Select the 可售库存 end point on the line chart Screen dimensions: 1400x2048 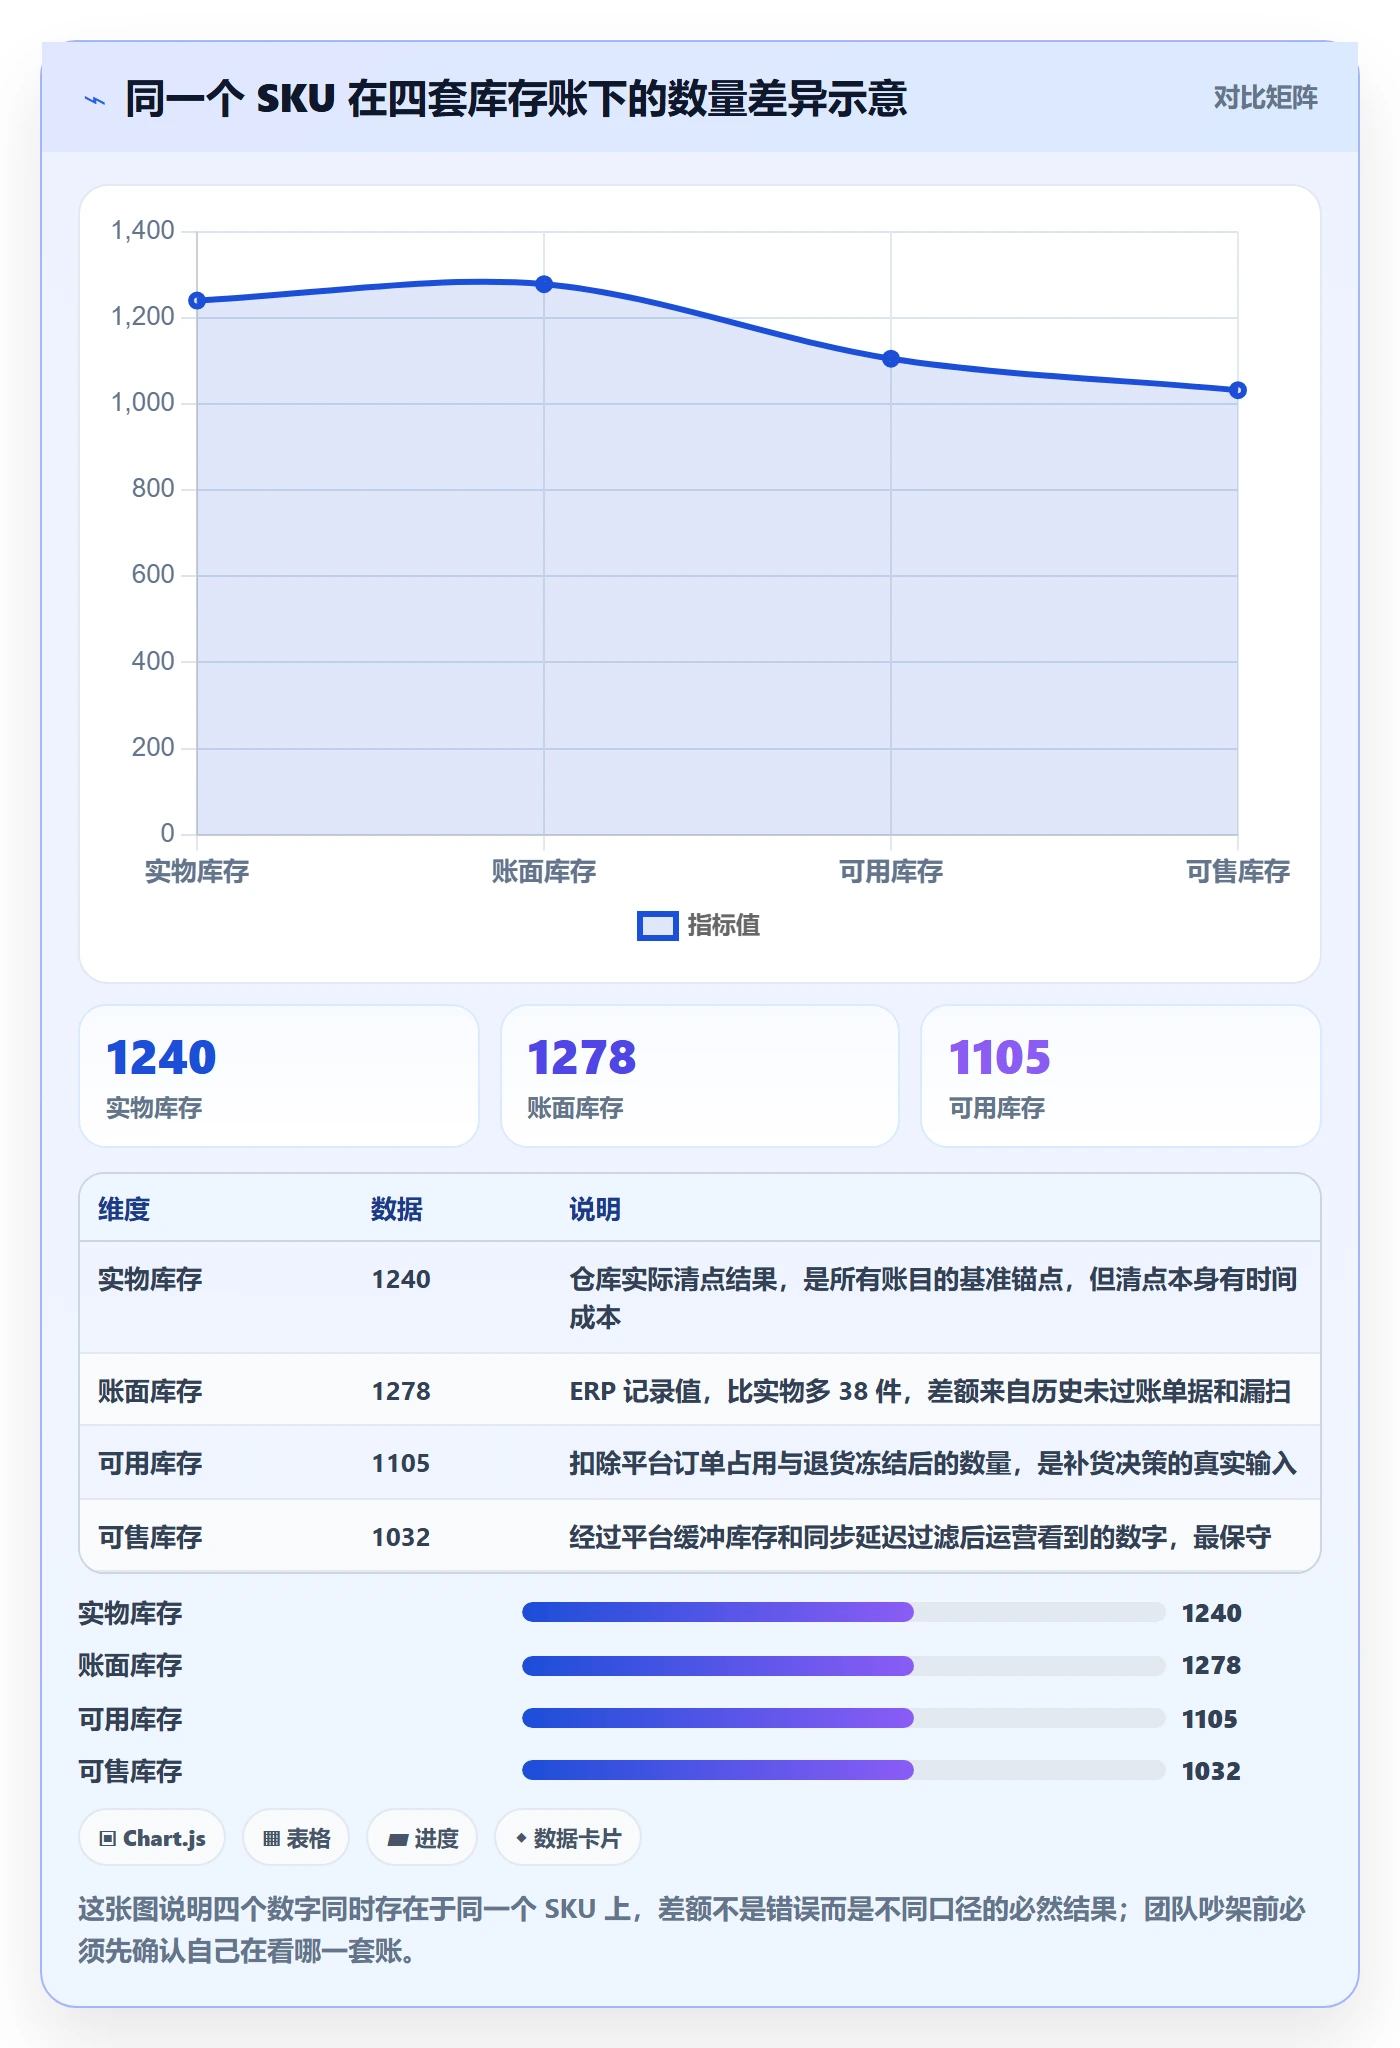(x=1238, y=390)
